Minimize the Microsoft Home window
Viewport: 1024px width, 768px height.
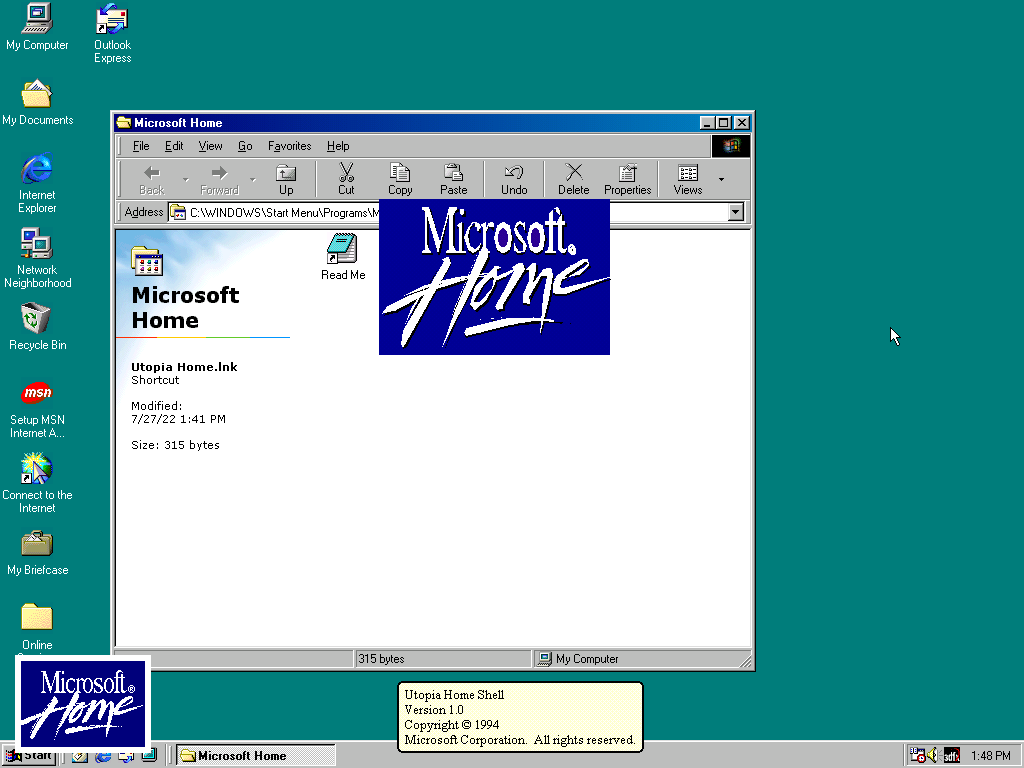click(x=707, y=123)
